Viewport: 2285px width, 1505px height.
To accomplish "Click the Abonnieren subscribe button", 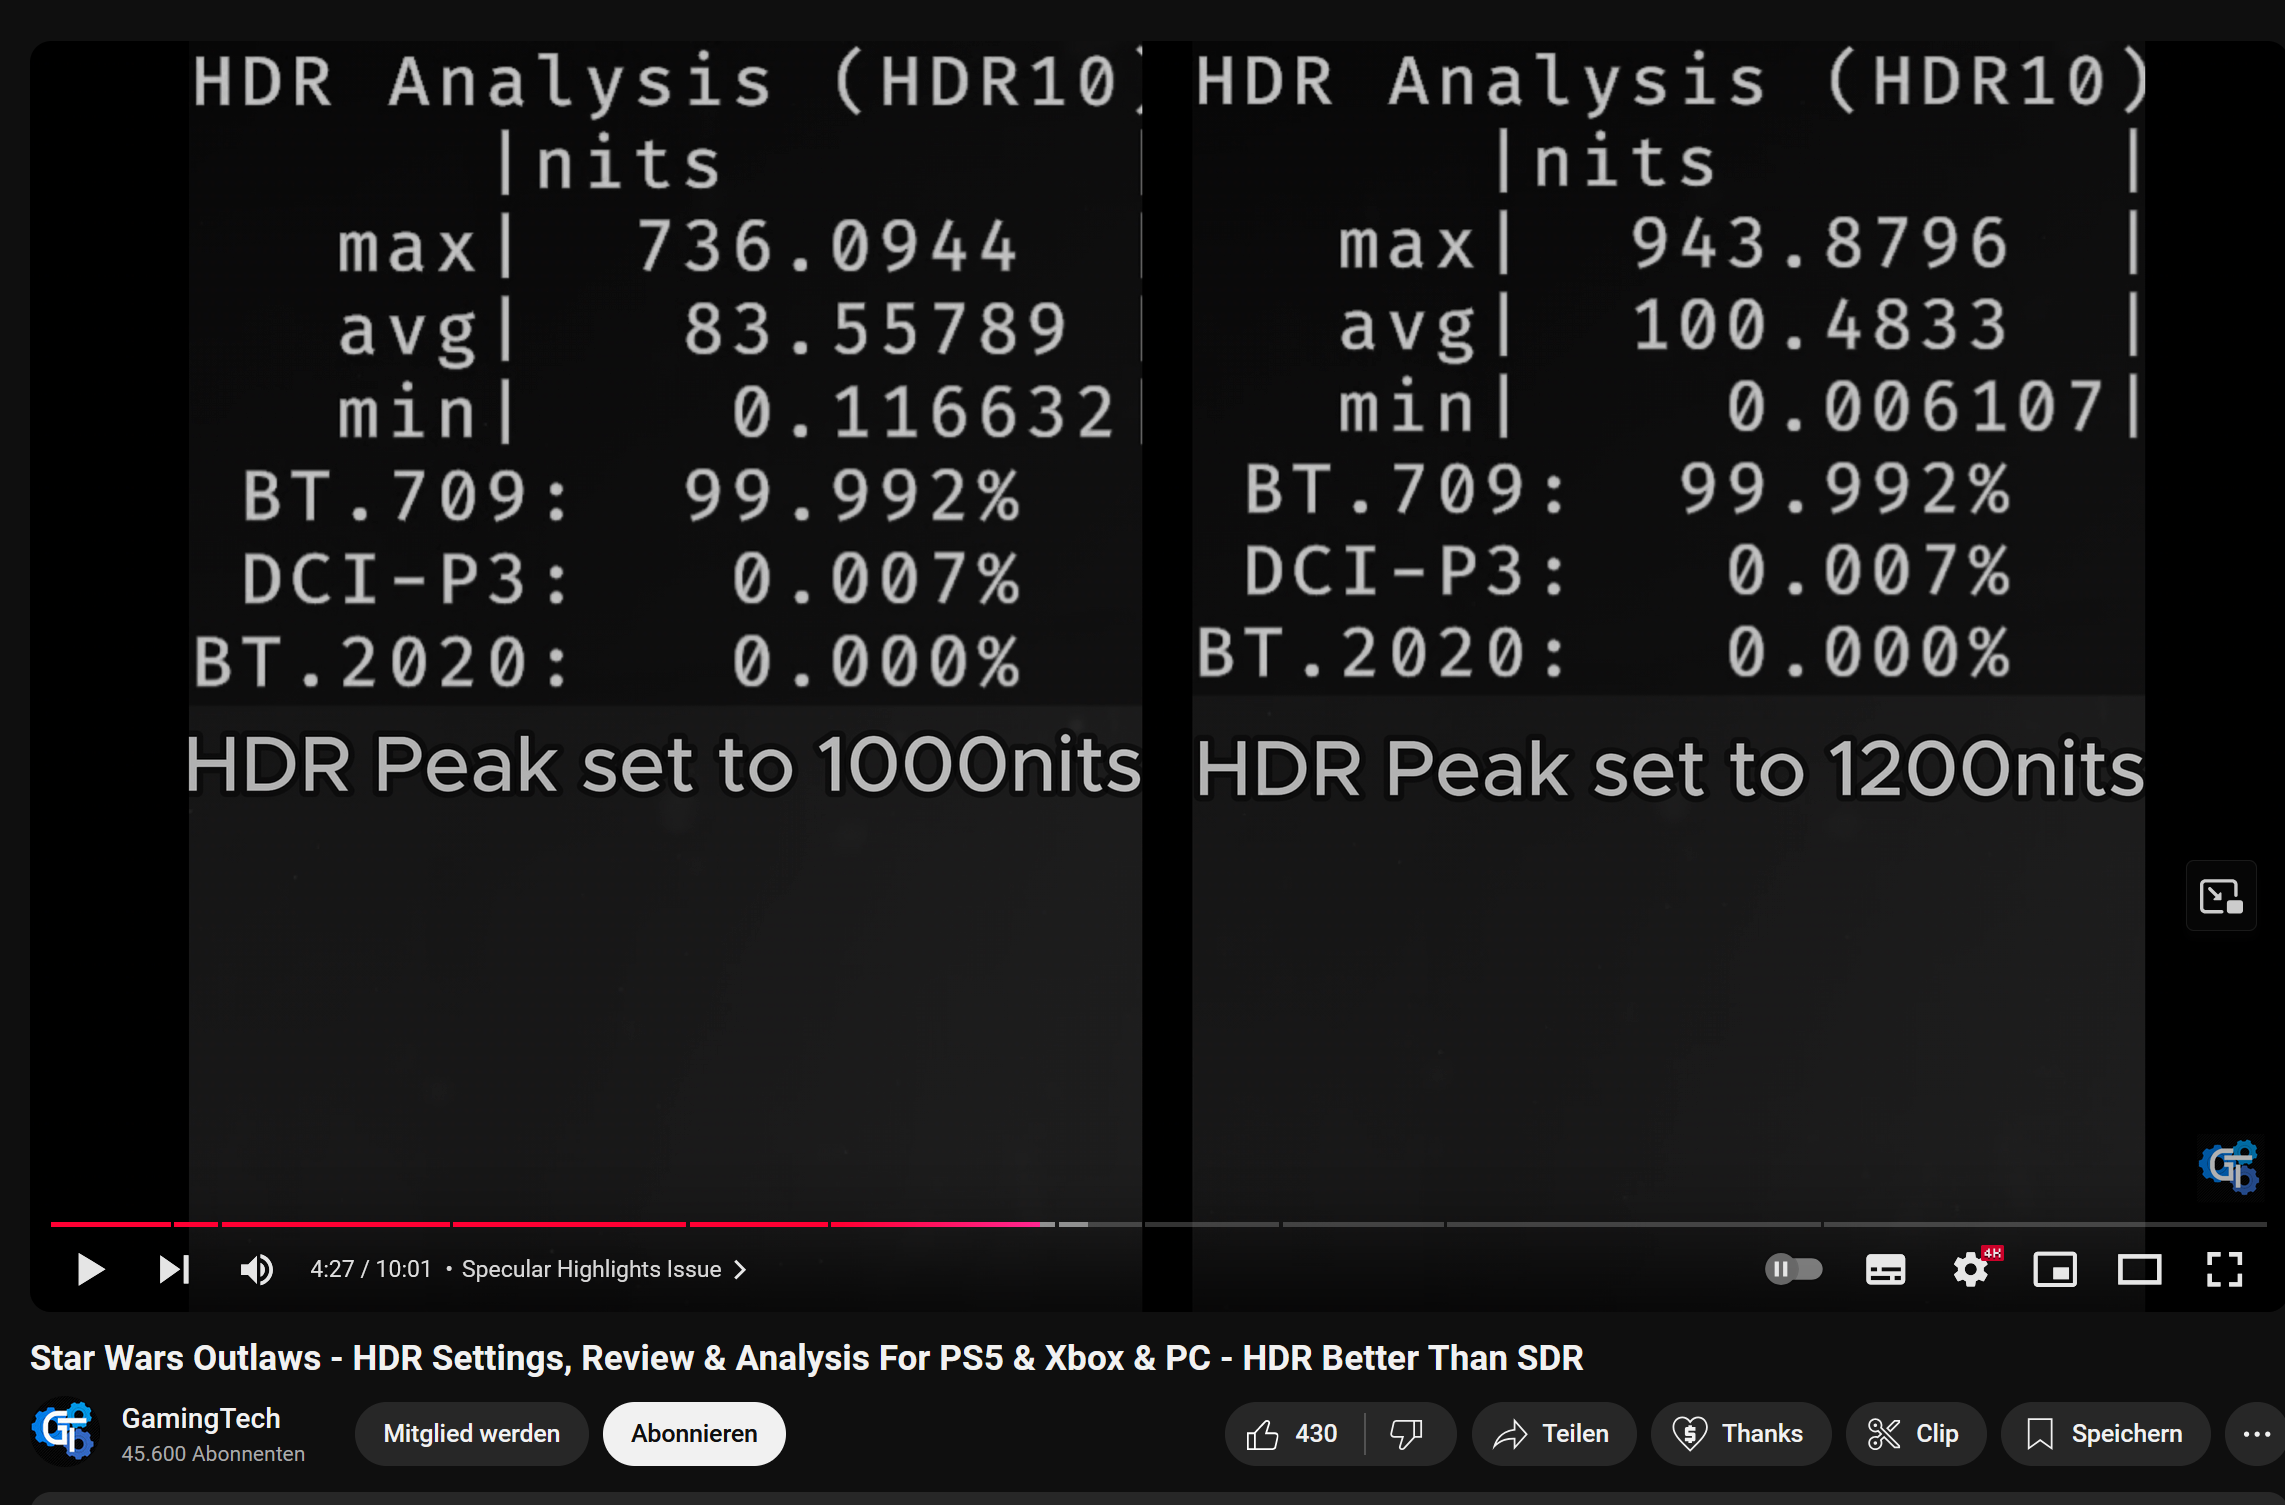I will click(x=694, y=1433).
